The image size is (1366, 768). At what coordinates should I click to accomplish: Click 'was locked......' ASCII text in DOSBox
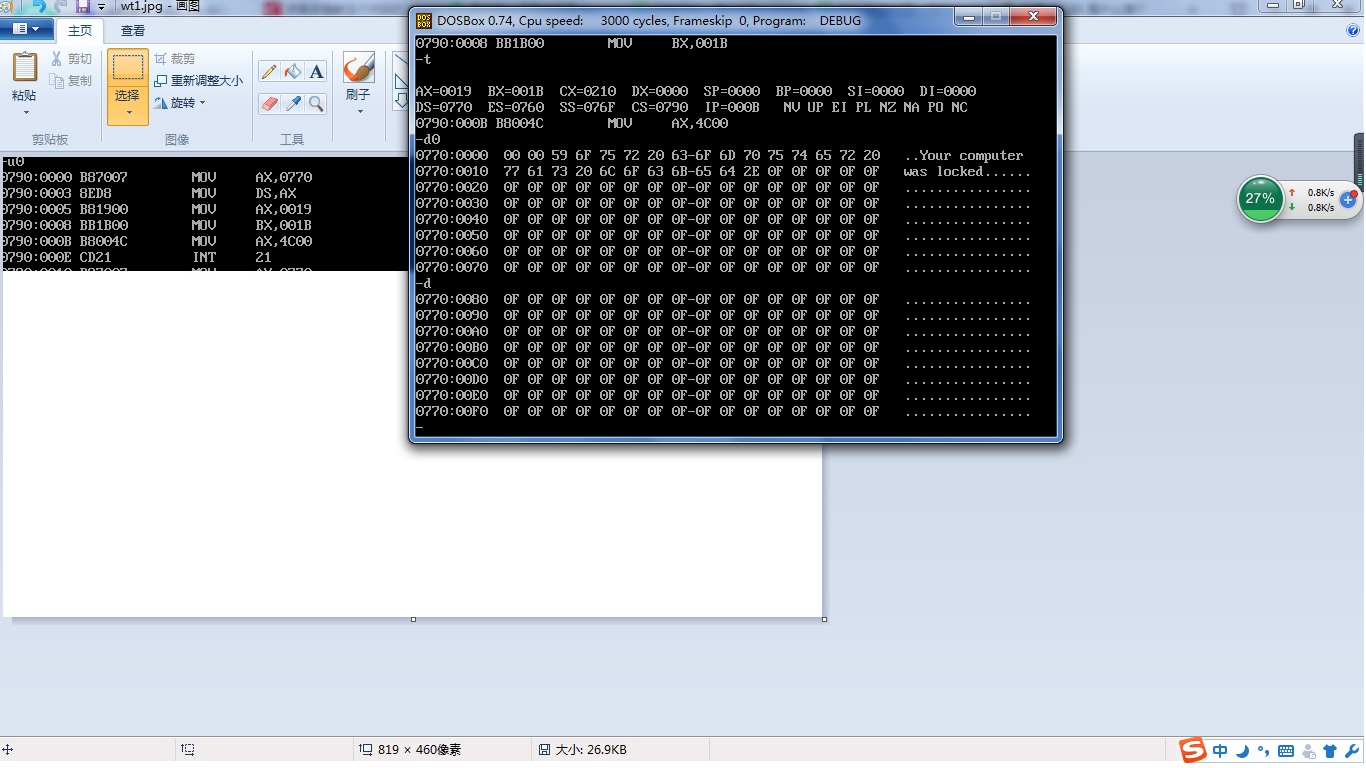967,171
